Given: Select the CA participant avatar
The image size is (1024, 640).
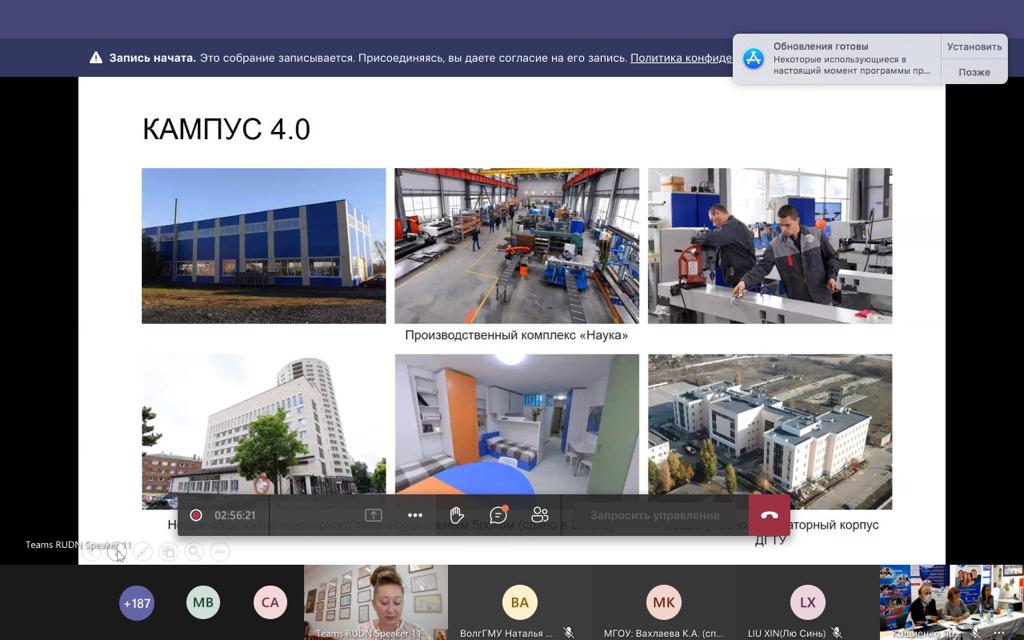Looking at the screenshot, I should (x=270, y=603).
